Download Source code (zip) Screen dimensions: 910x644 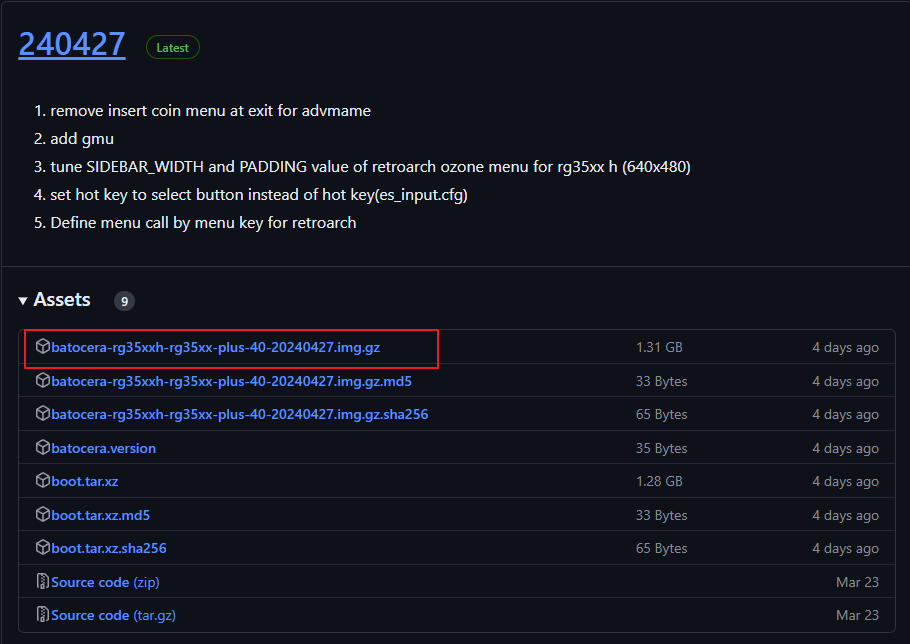(x=105, y=582)
